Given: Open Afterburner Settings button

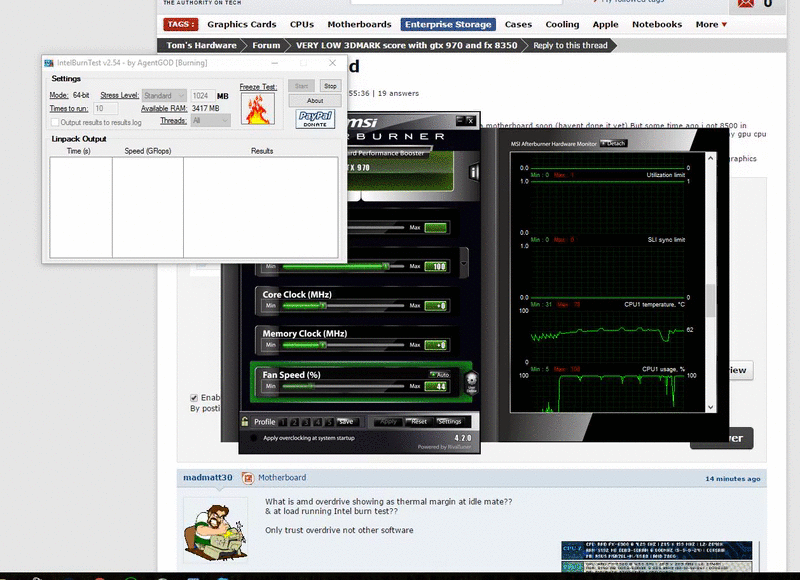Looking at the screenshot, I should click(x=449, y=422).
